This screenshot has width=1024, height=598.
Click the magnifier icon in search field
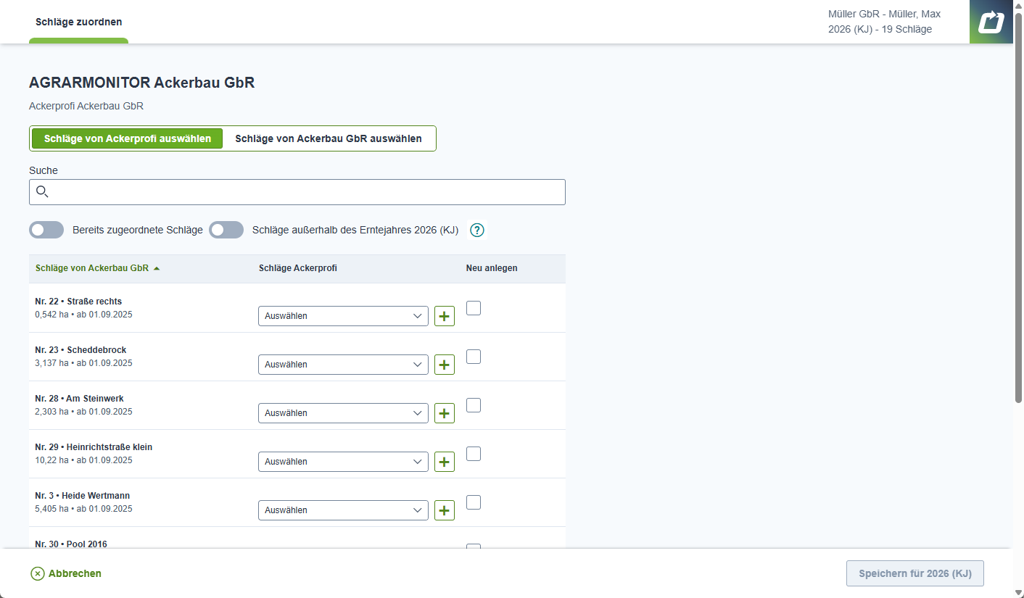[42, 192]
